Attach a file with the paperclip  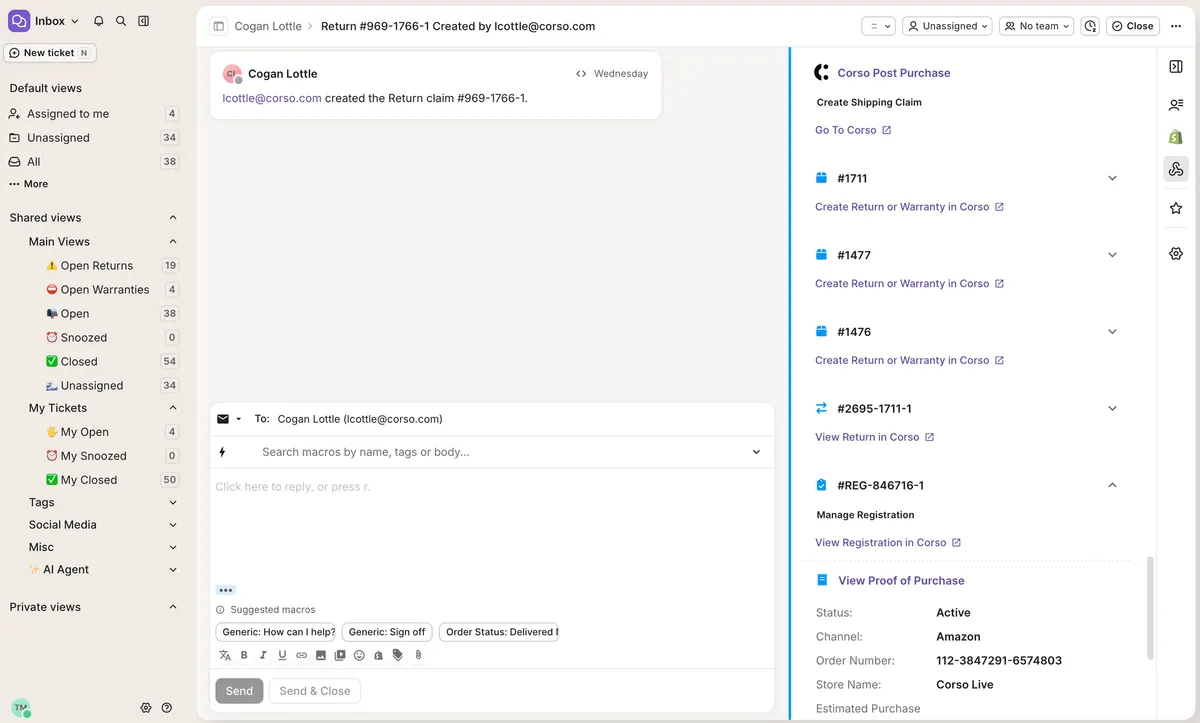coord(418,656)
